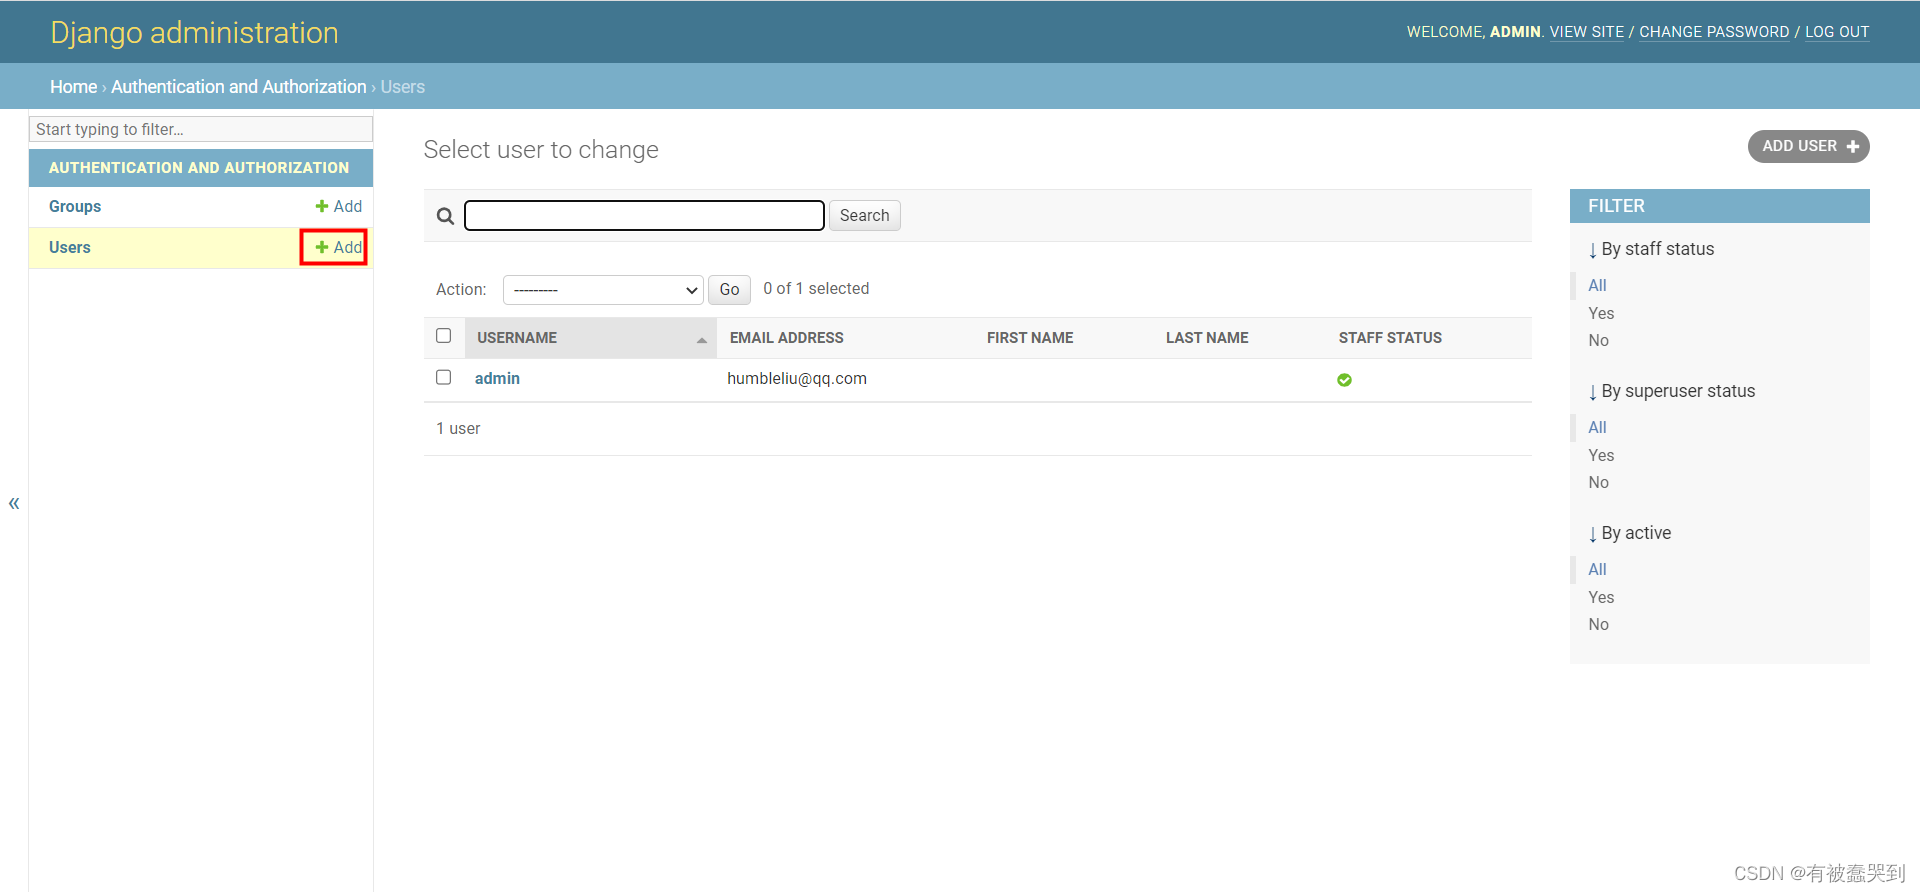Click 'By superuser status' filter heading
Screen dimensions: 1920x892
[x=1672, y=391]
